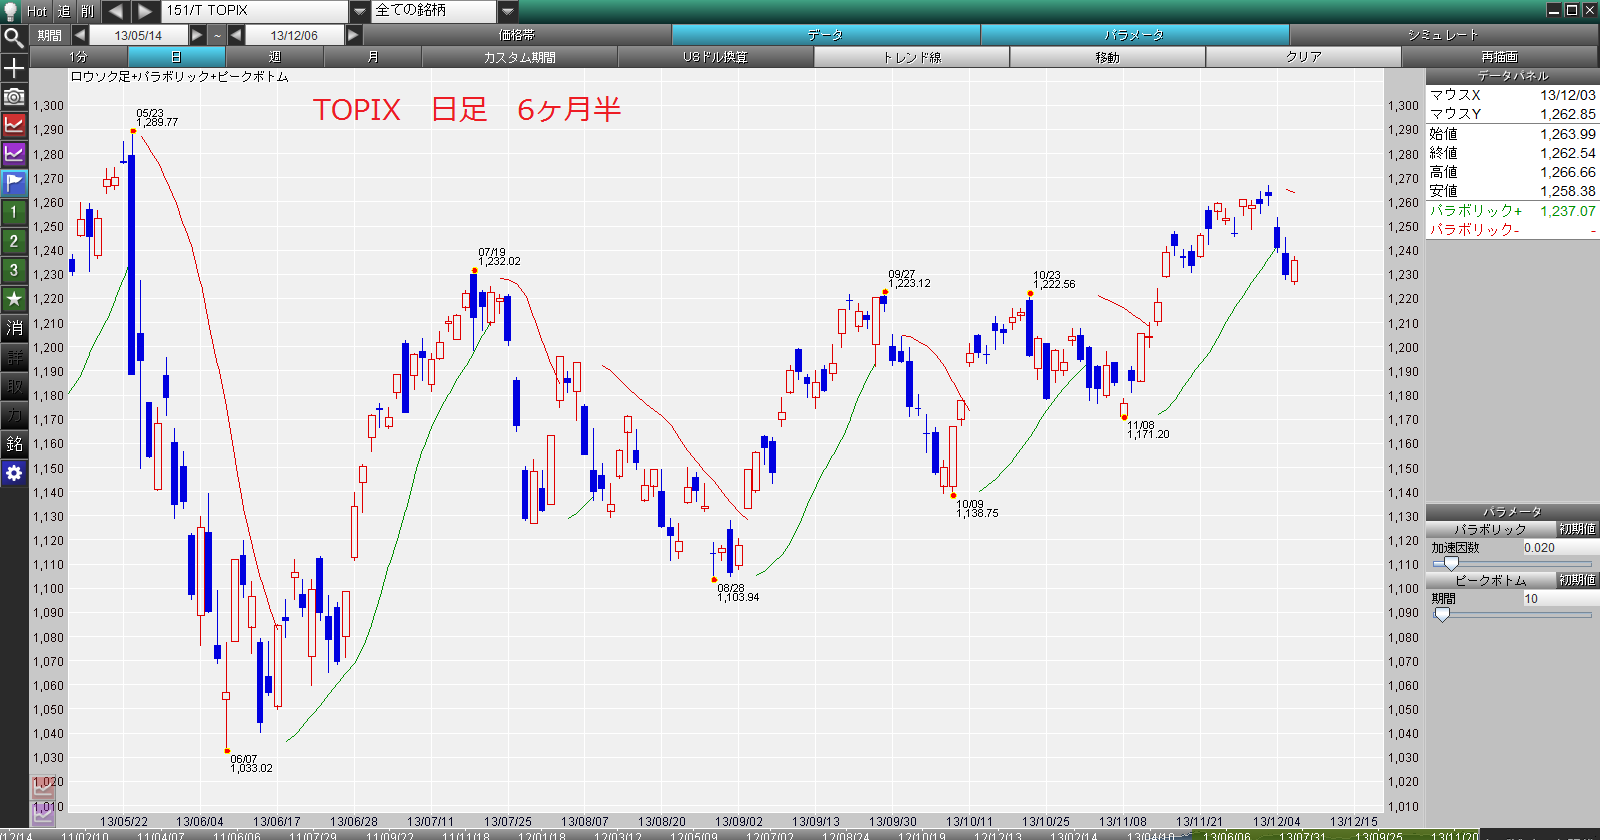Click the Hot button
This screenshot has height=840, width=1610.
pyautogui.click(x=37, y=11)
